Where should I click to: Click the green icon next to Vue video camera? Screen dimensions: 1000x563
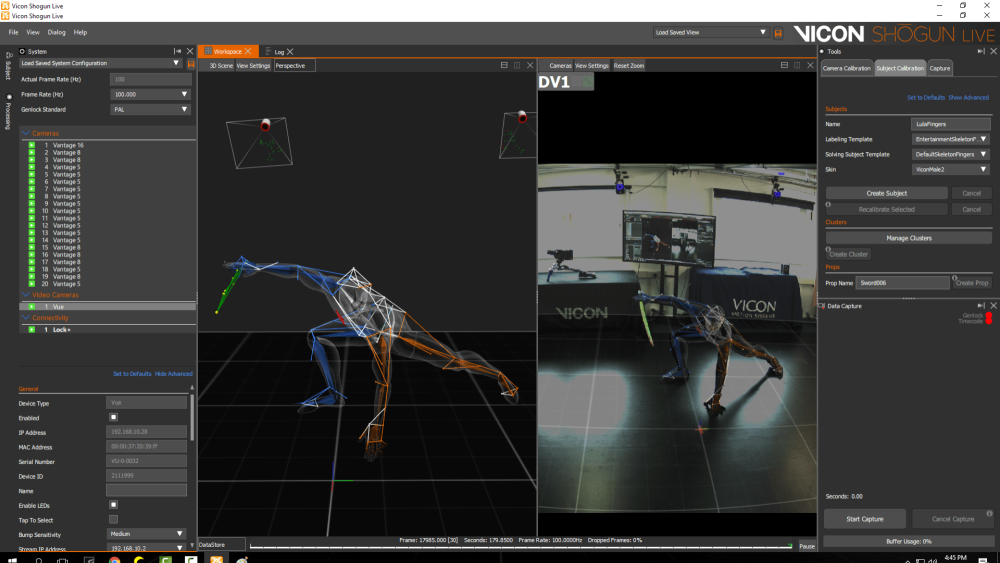(x=31, y=306)
